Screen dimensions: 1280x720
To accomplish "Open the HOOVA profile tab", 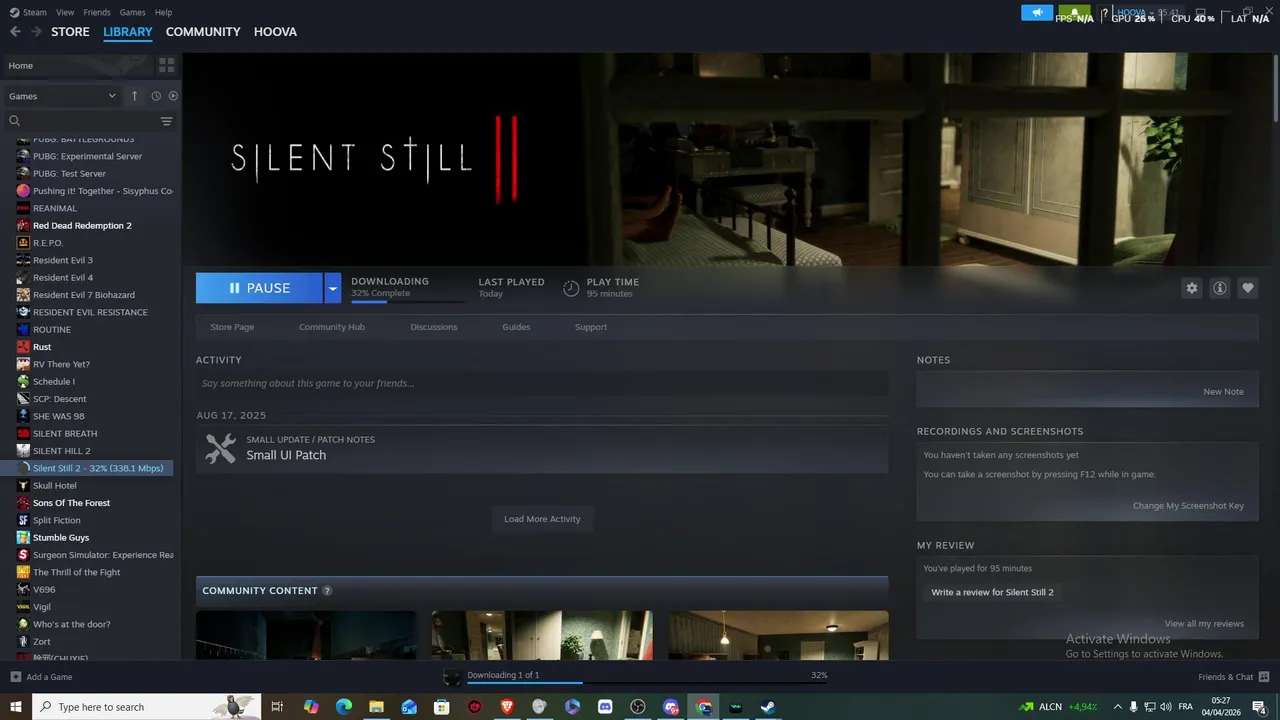I will point(275,32).
